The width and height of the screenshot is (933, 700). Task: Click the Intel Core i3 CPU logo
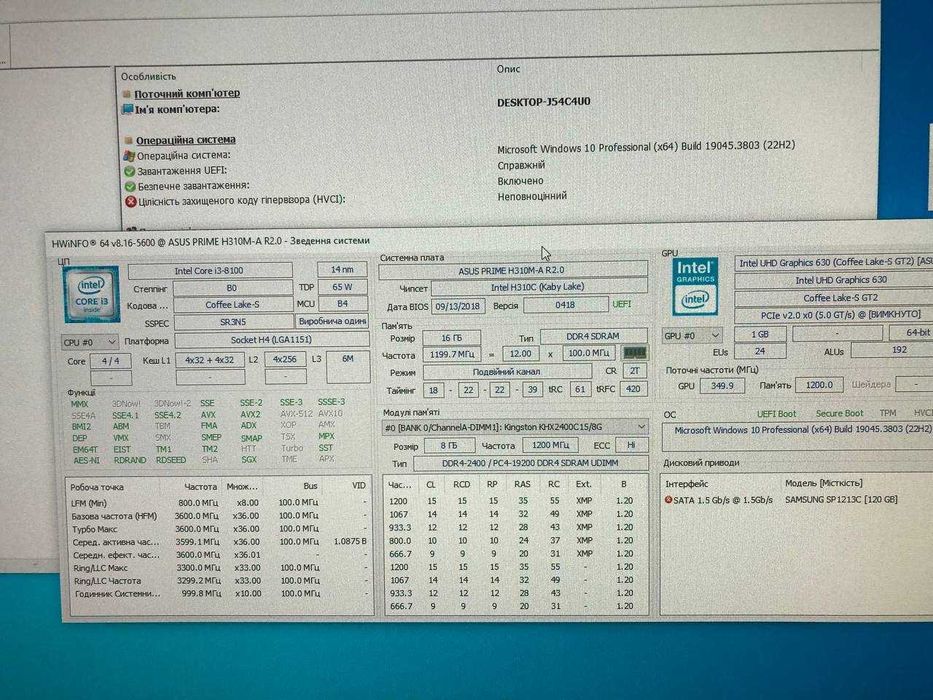pos(91,294)
